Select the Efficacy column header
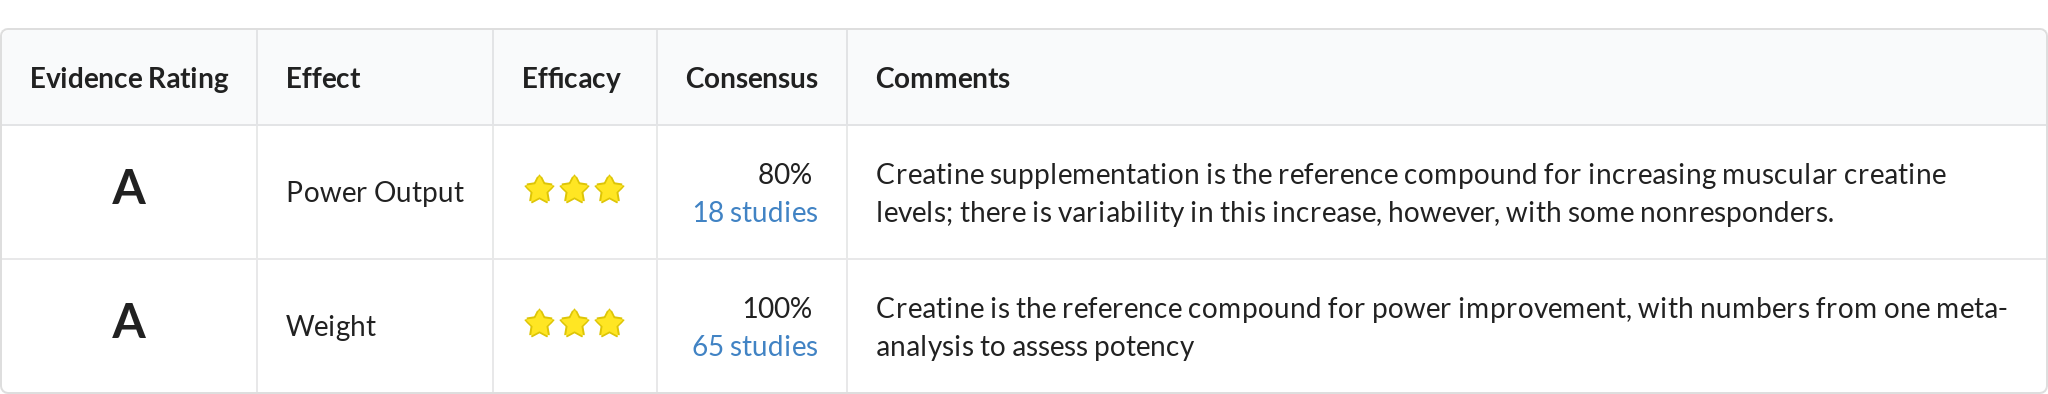 coord(571,78)
